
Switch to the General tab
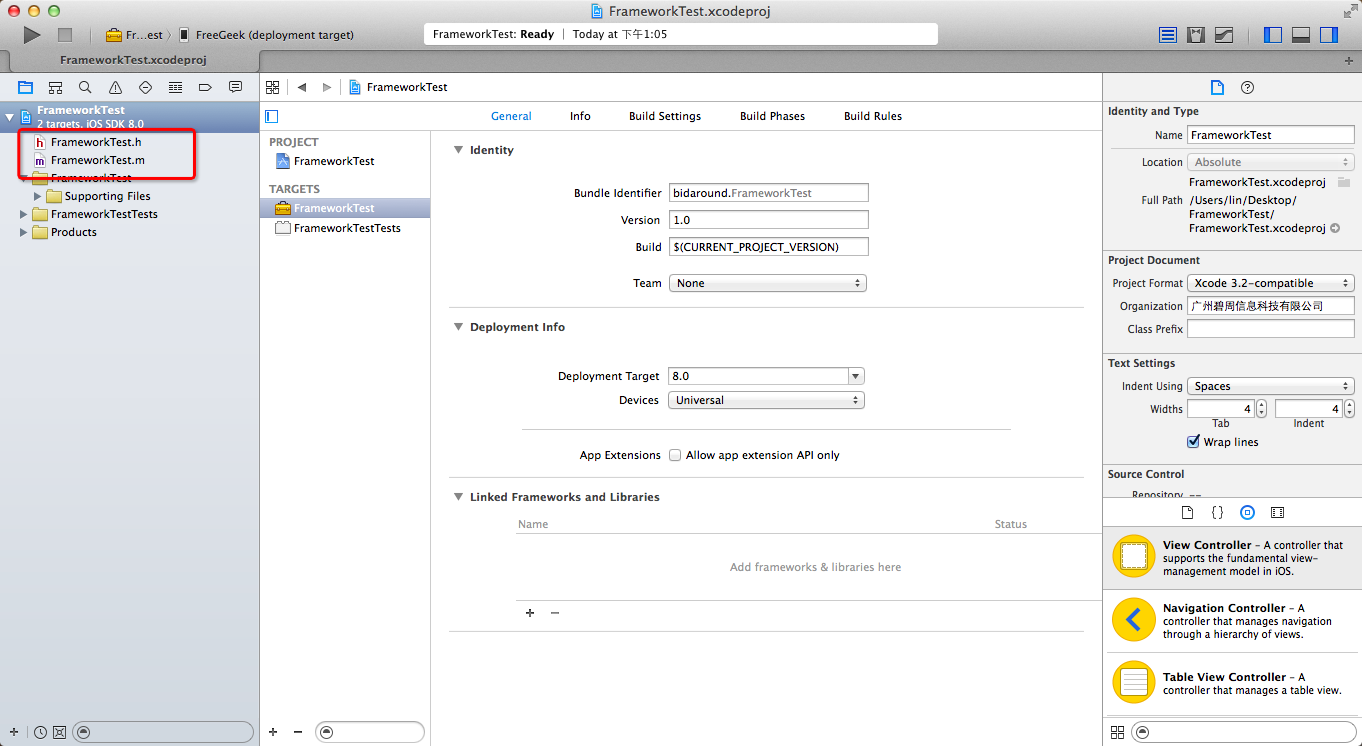tap(511, 116)
